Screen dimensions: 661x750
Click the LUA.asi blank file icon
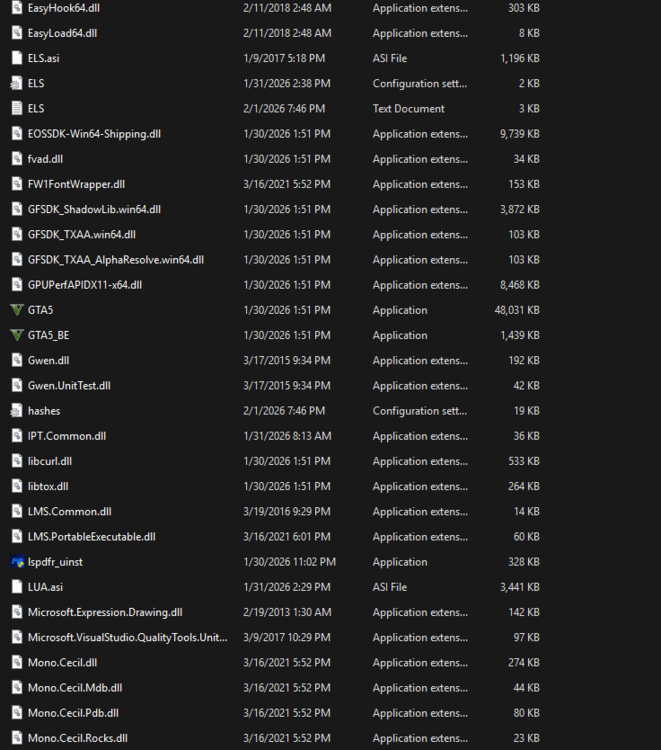(x=17, y=587)
